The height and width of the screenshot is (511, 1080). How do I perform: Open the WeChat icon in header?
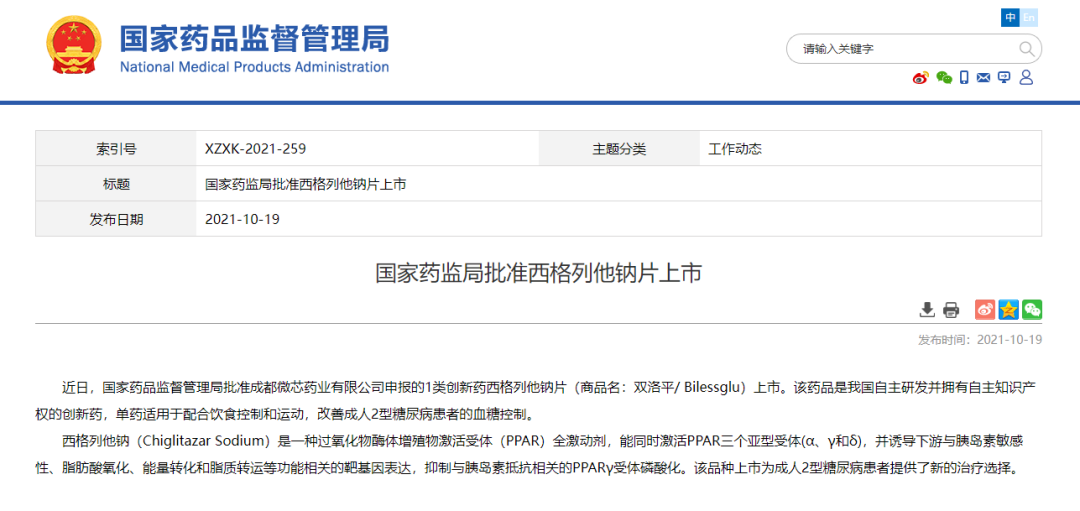point(943,78)
